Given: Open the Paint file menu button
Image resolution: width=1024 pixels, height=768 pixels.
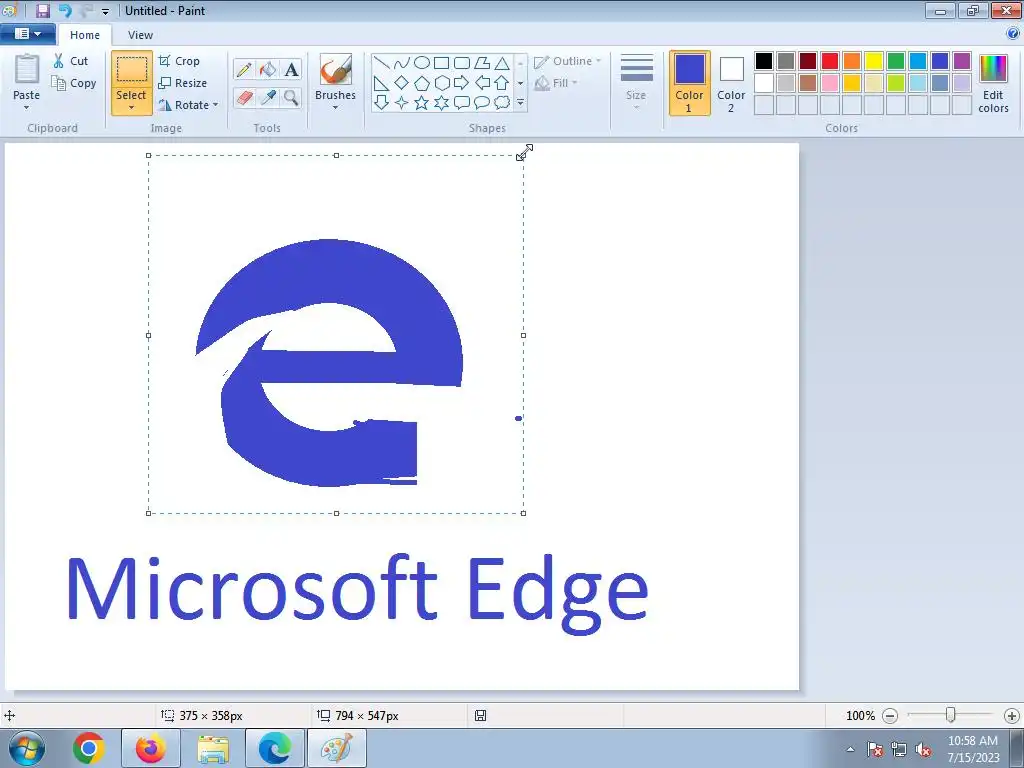Looking at the screenshot, I should (27, 34).
